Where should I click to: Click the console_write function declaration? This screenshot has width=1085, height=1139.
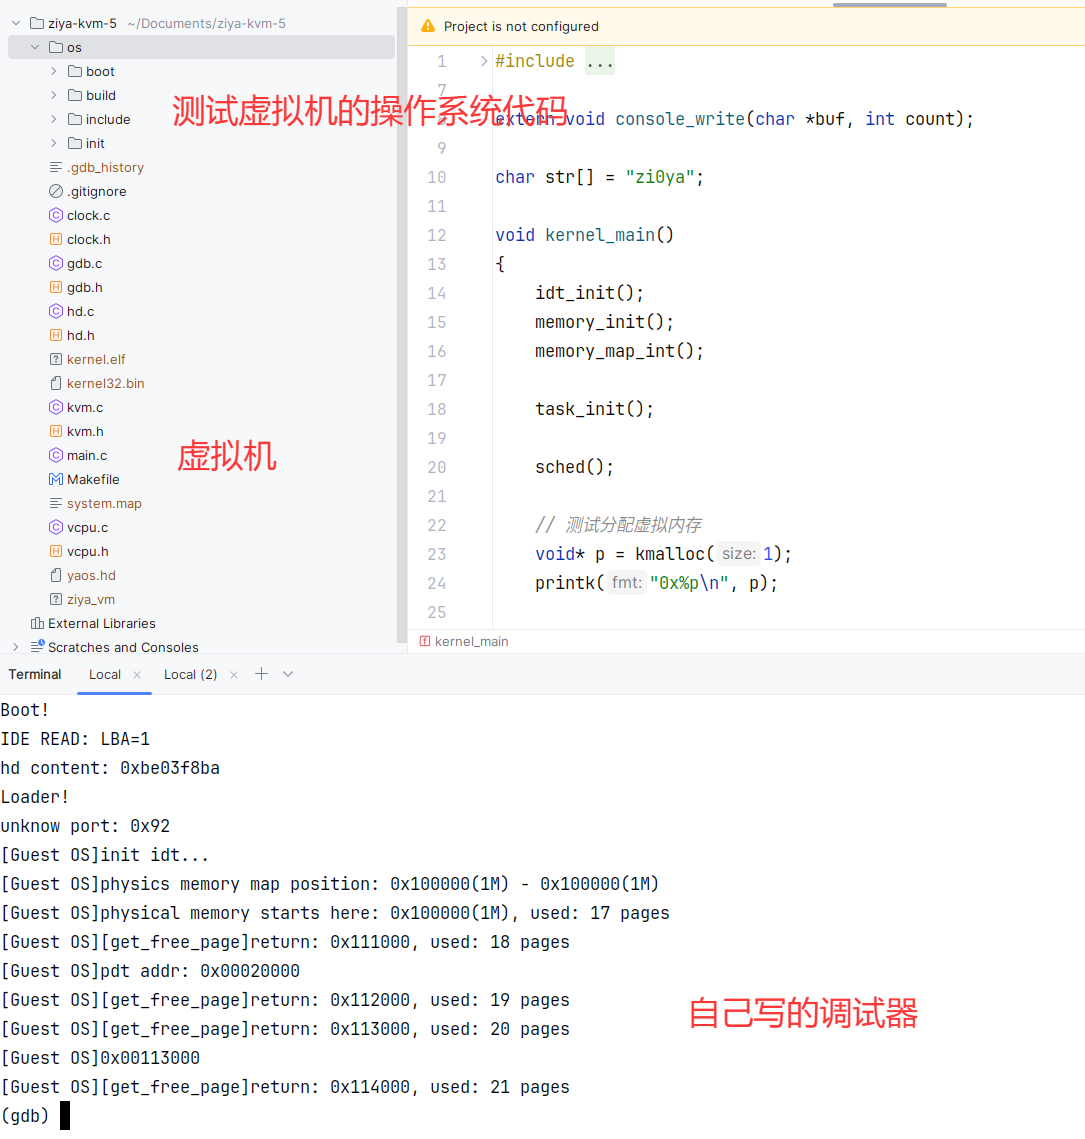680,118
